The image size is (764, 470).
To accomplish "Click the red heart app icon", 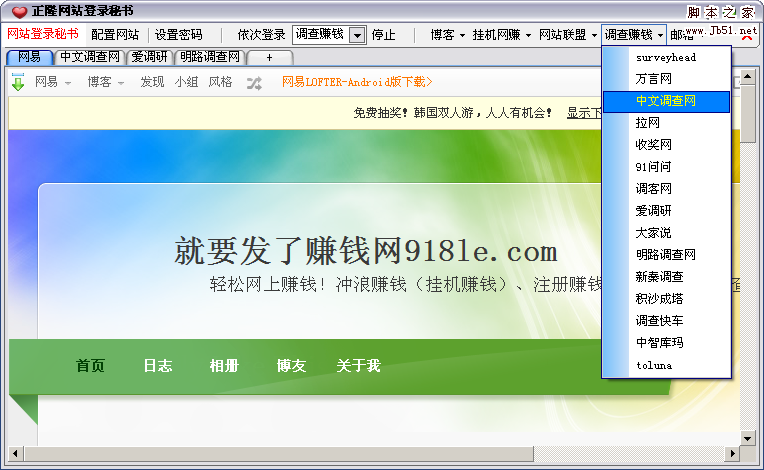I will [19, 12].
